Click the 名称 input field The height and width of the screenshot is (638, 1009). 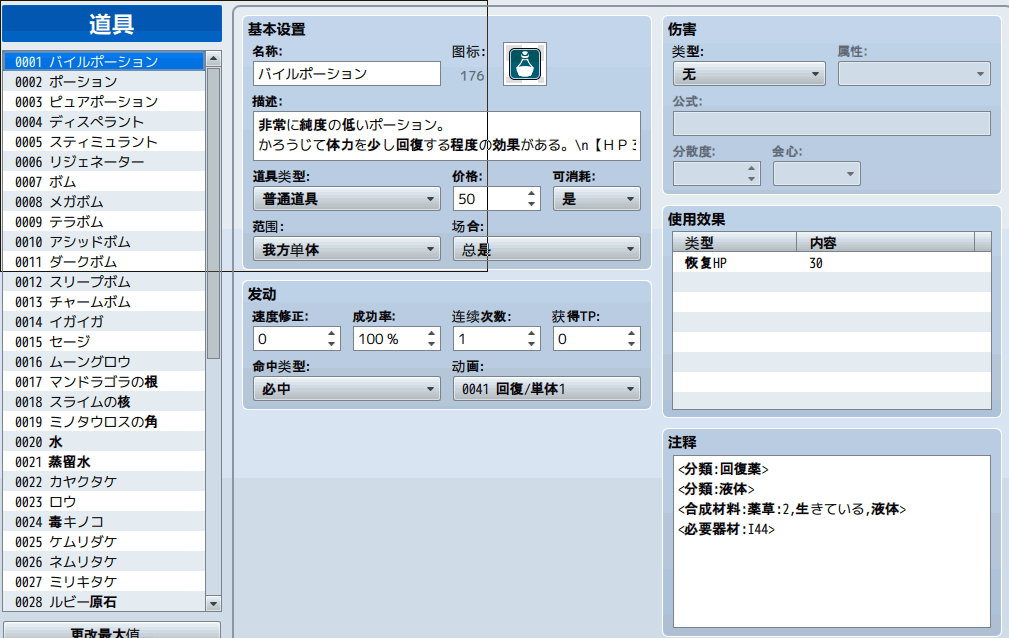click(346, 73)
